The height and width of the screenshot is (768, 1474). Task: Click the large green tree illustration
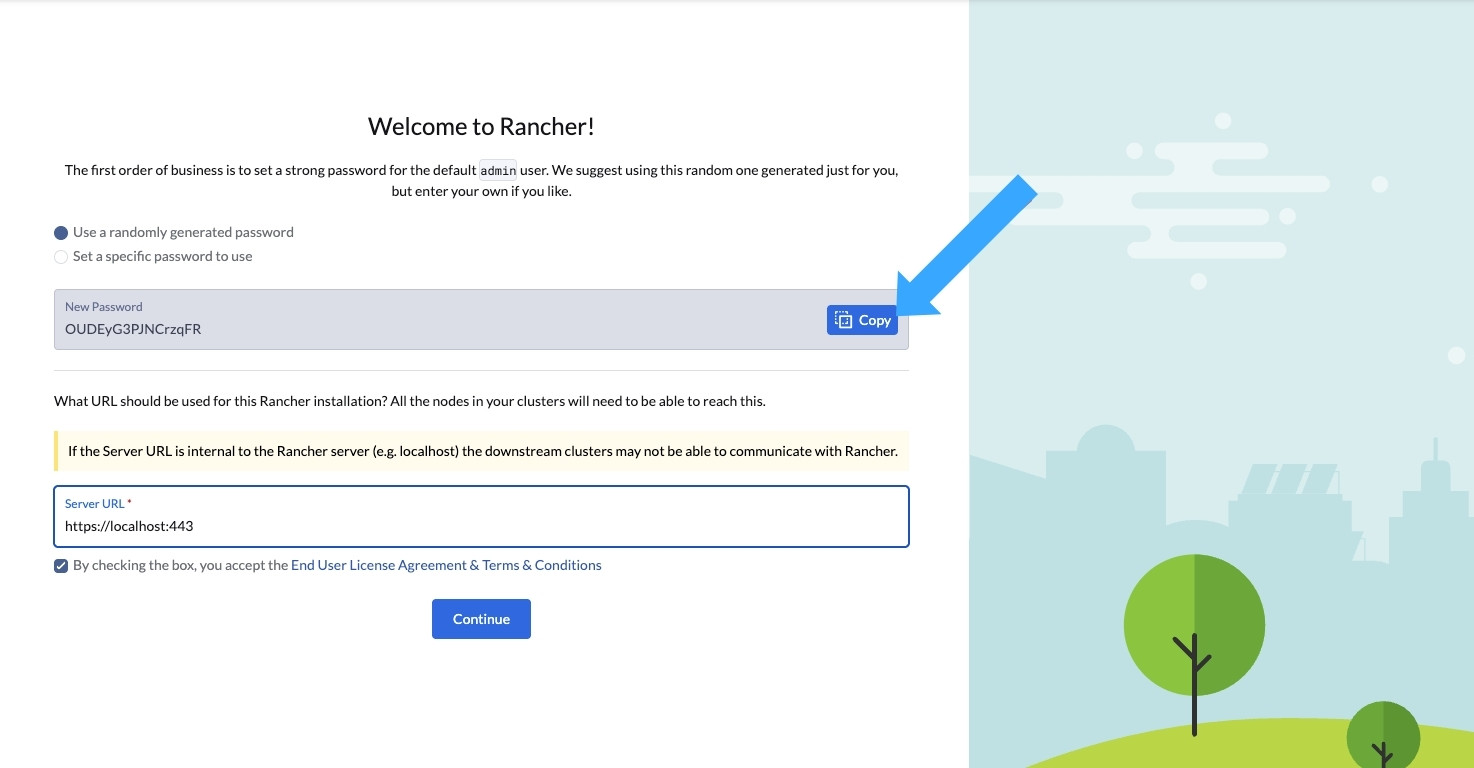coord(1194,624)
